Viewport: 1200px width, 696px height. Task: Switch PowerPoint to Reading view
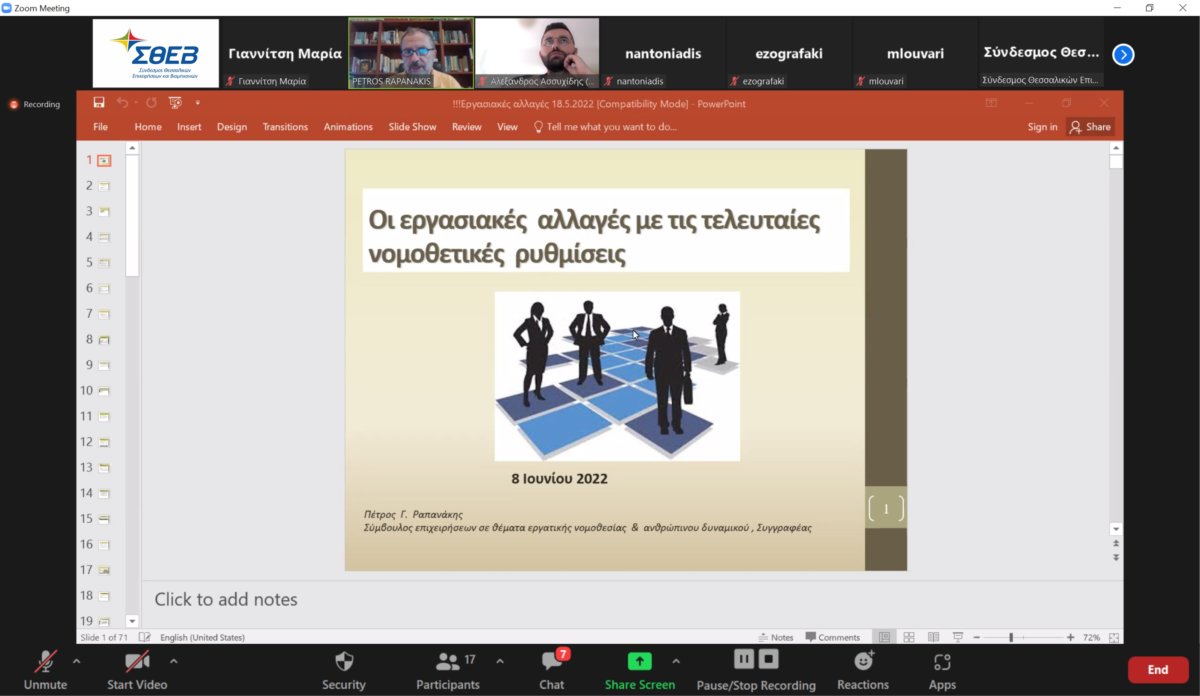[933, 637]
